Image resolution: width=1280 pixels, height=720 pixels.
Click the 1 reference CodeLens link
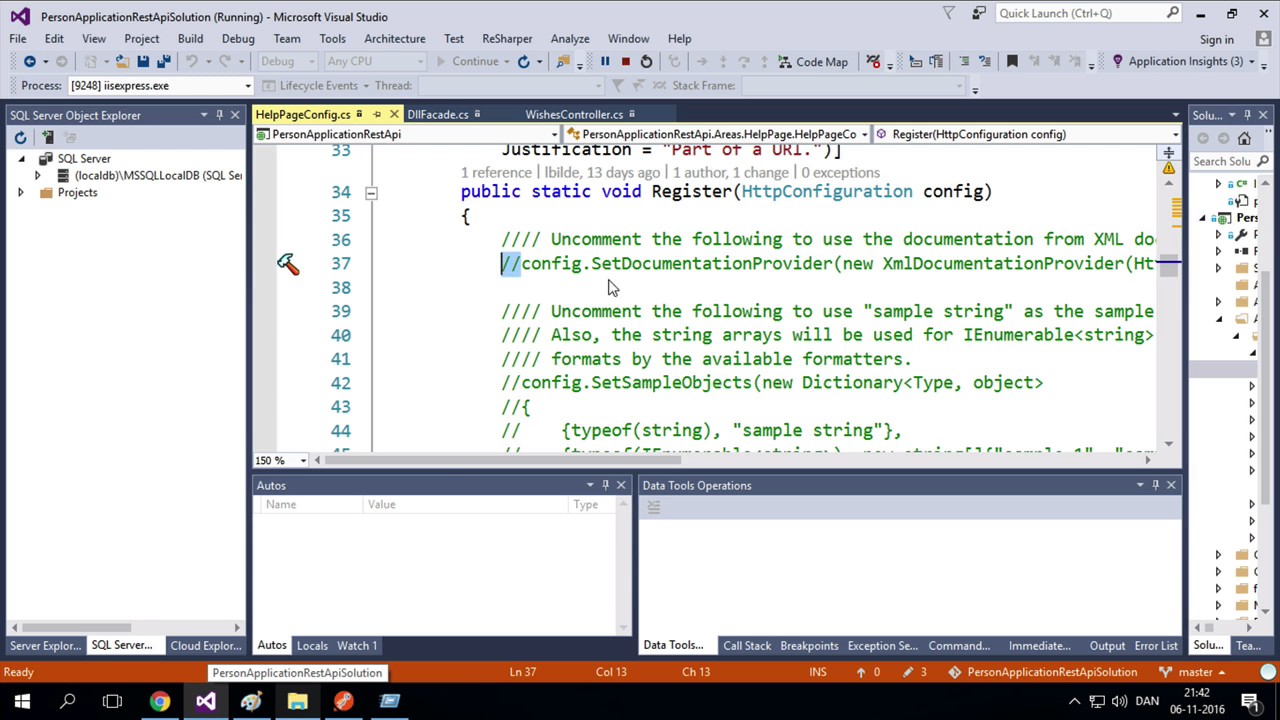pyautogui.click(x=496, y=173)
